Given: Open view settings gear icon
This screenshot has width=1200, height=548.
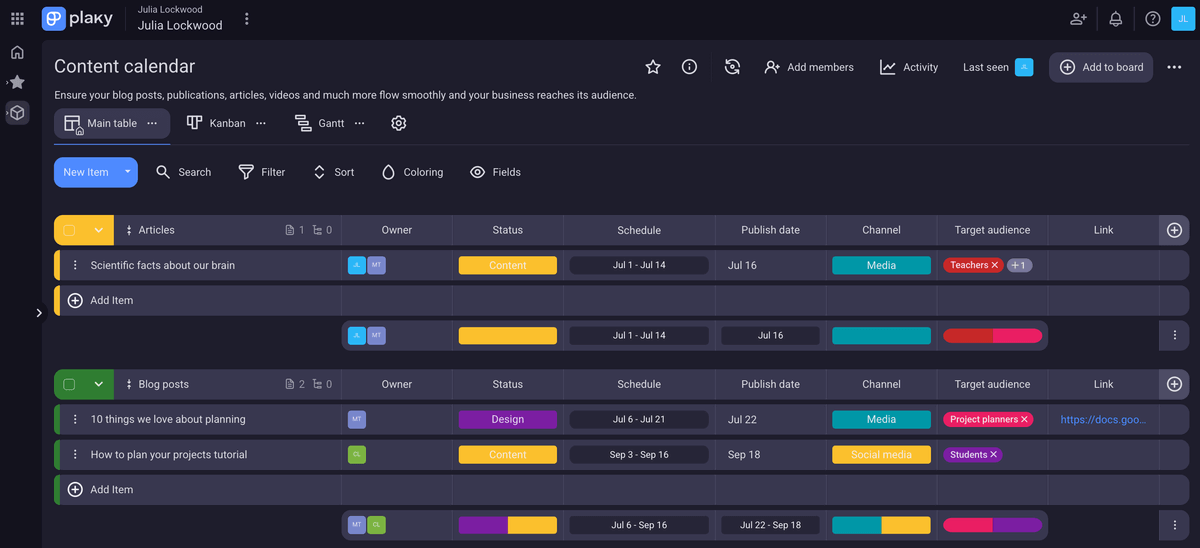Looking at the screenshot, I should (398, 123).
